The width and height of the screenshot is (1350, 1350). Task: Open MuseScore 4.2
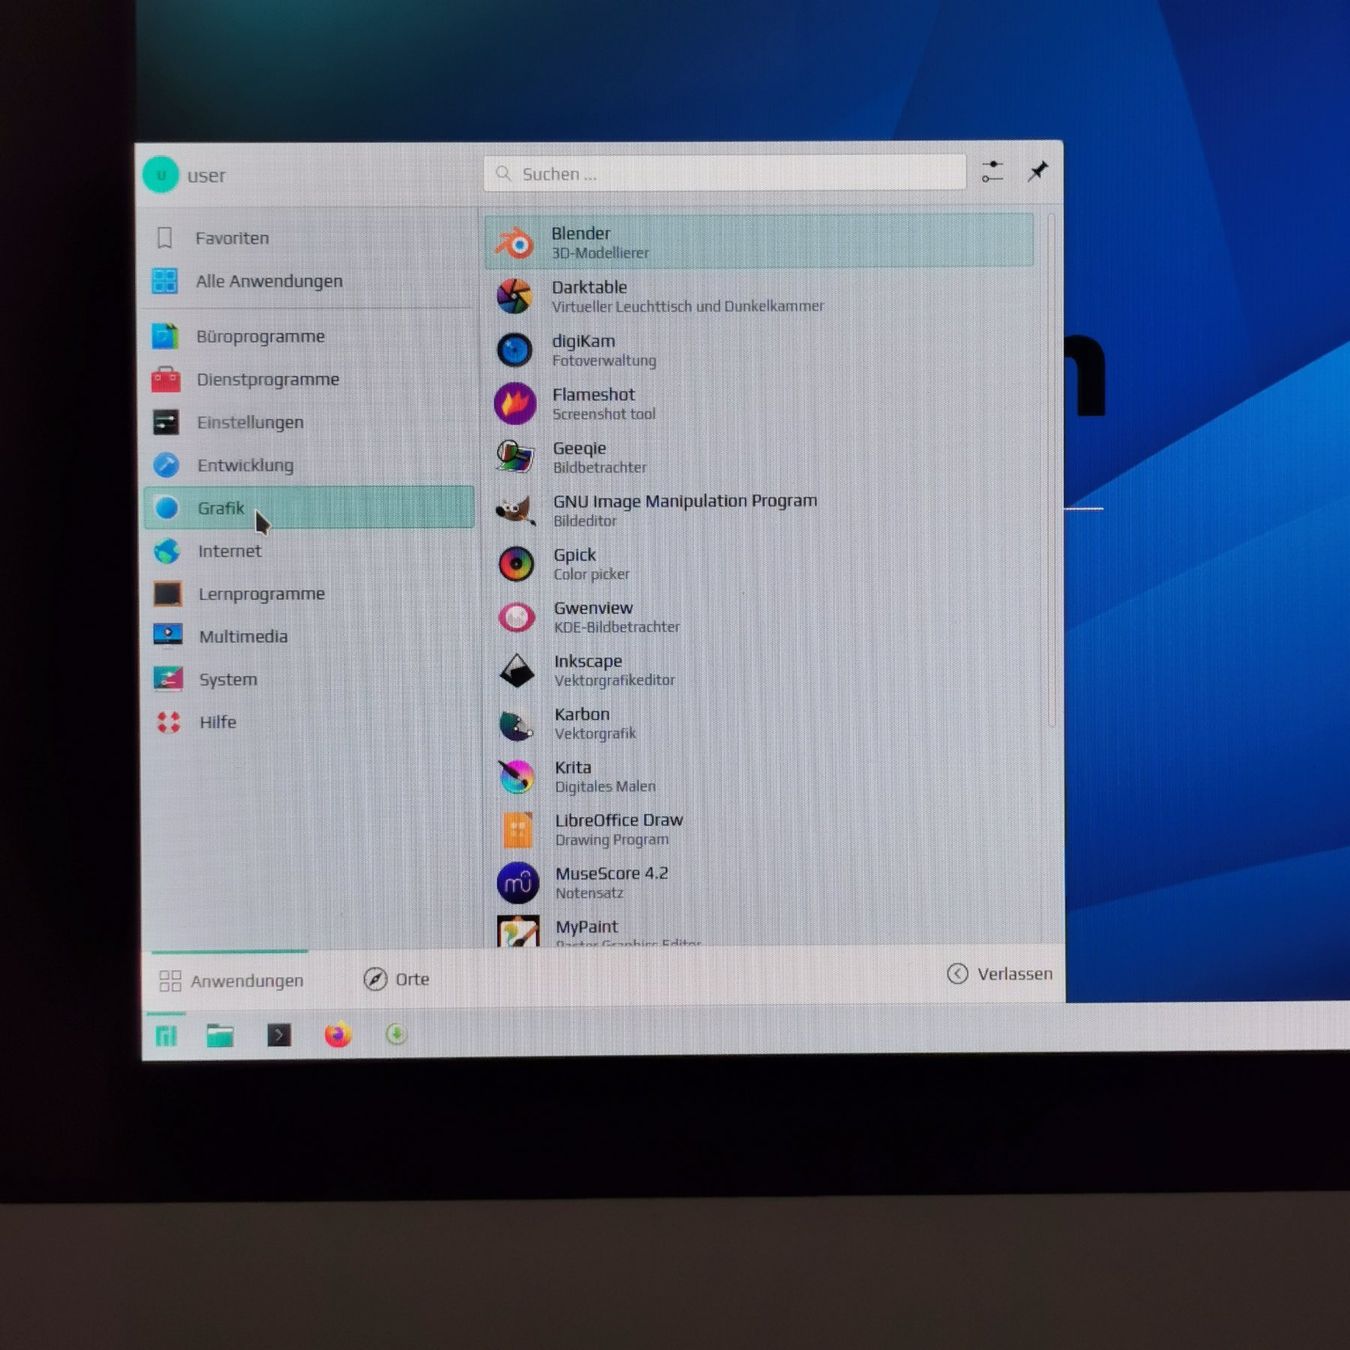pos(759,882)
